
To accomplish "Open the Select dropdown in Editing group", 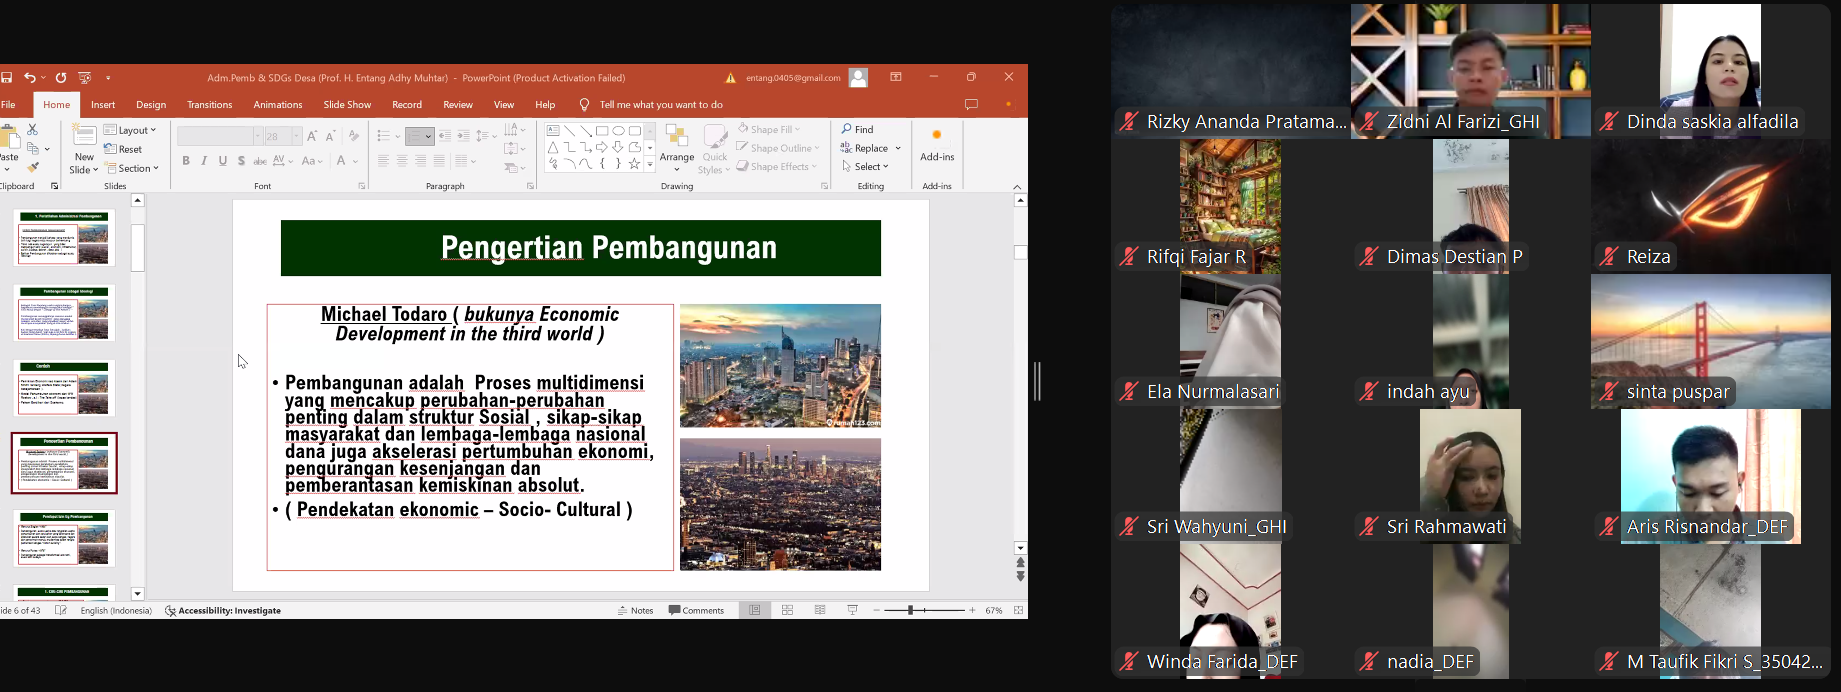I will click(x=865, y=167).
